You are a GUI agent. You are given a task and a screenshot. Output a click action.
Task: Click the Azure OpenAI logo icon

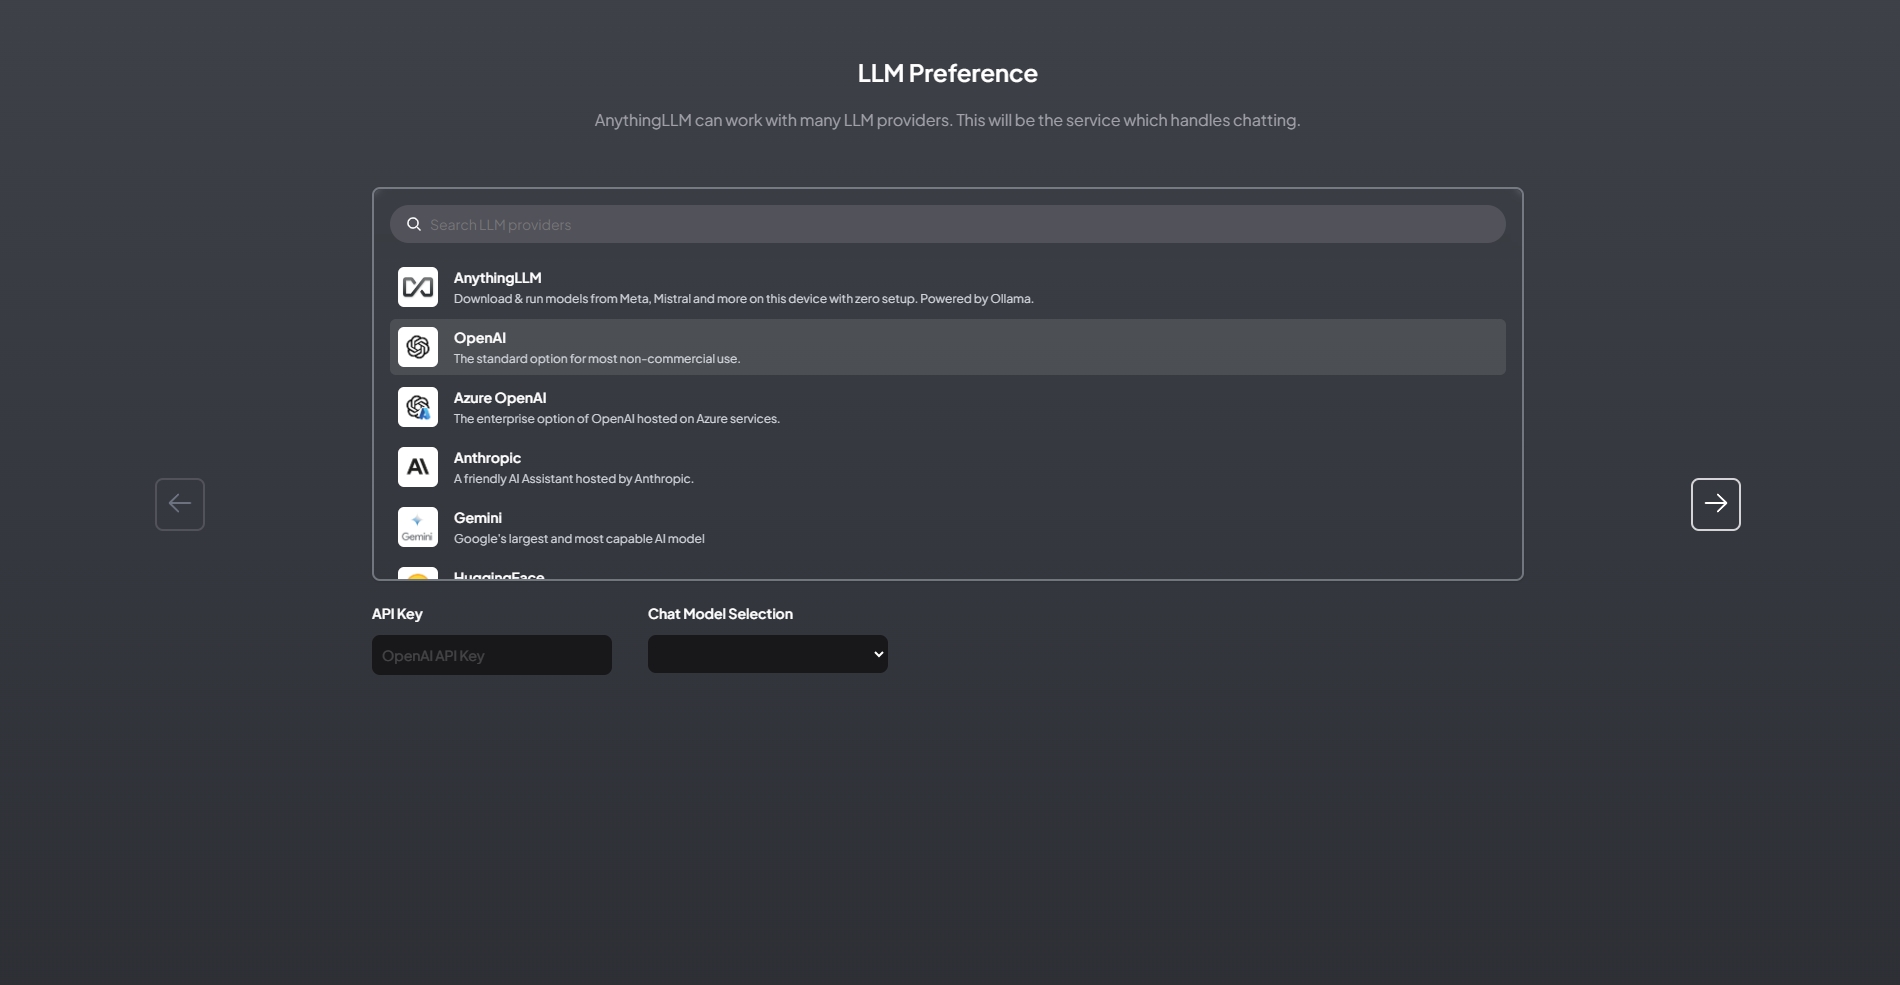tap(418, 407)
